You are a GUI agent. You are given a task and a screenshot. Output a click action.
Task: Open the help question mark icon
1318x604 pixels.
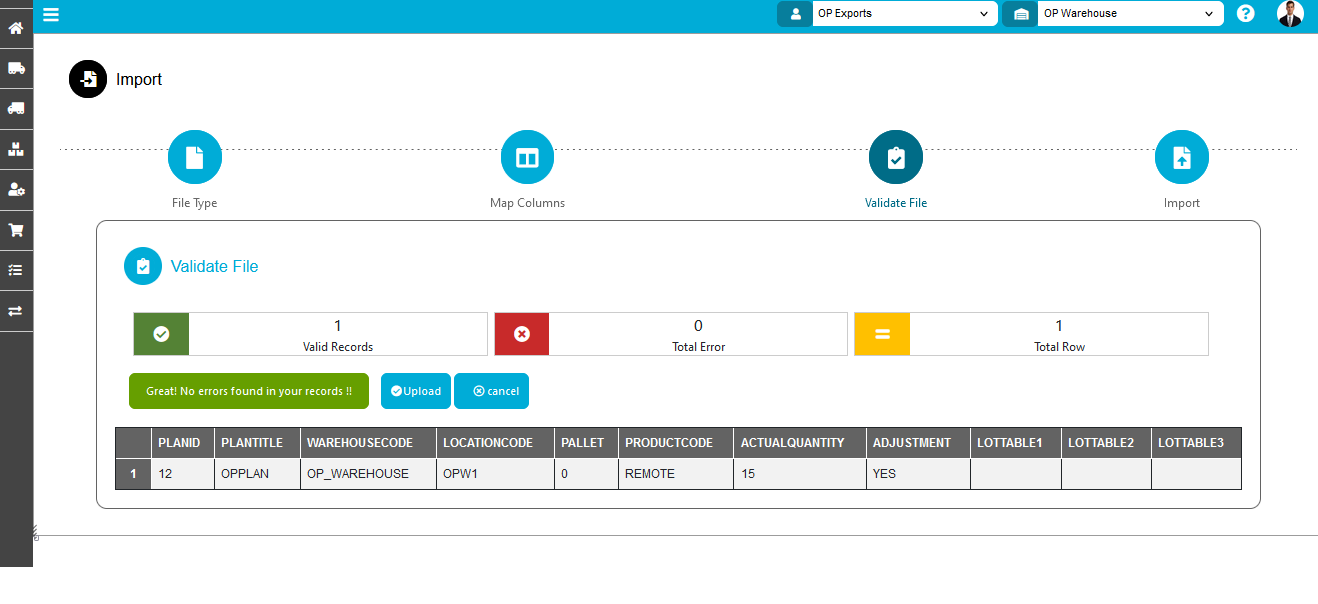pos(1245,14)
